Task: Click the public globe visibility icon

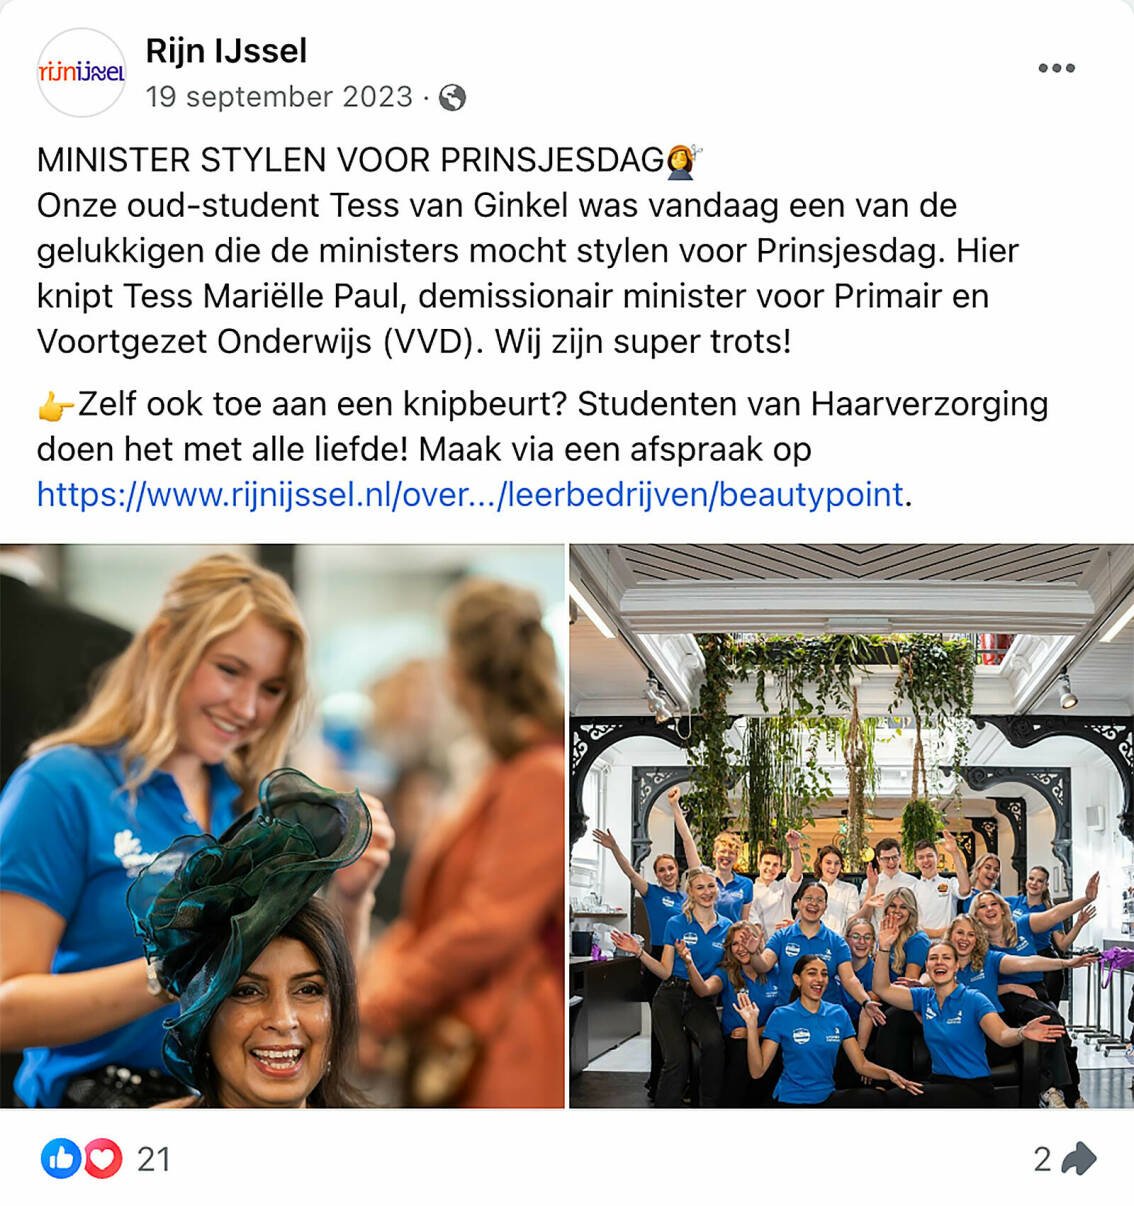Action: (452, 97)
